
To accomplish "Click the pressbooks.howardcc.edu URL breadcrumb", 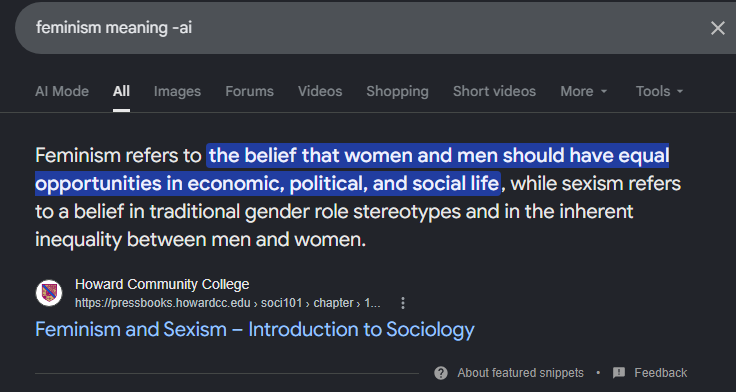I will pos(228,303).
